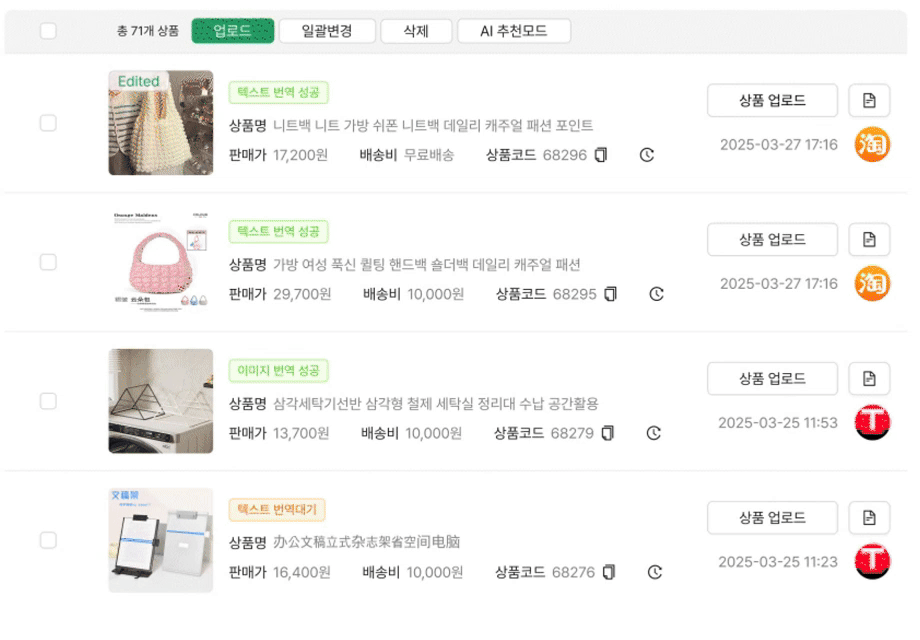
Task: Click 상품 업로드 for the pink handbag
Action: point(772,240)
